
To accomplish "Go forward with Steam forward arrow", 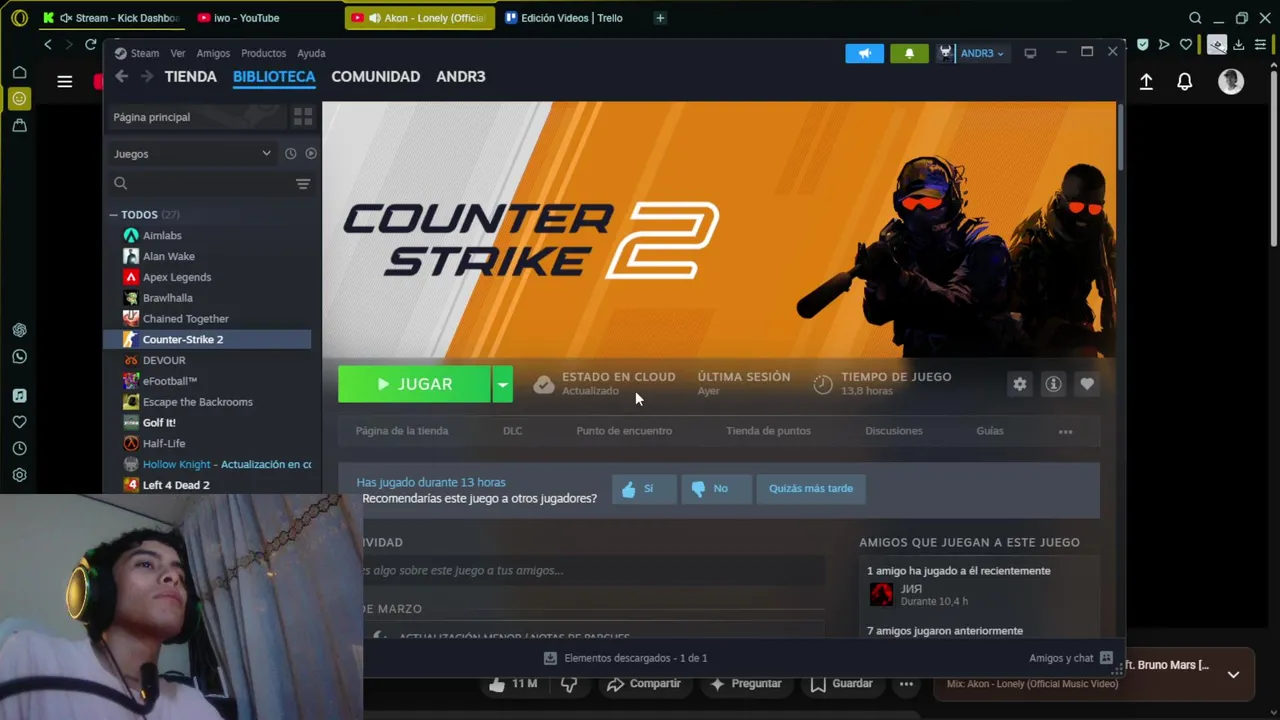I will 147,77.
